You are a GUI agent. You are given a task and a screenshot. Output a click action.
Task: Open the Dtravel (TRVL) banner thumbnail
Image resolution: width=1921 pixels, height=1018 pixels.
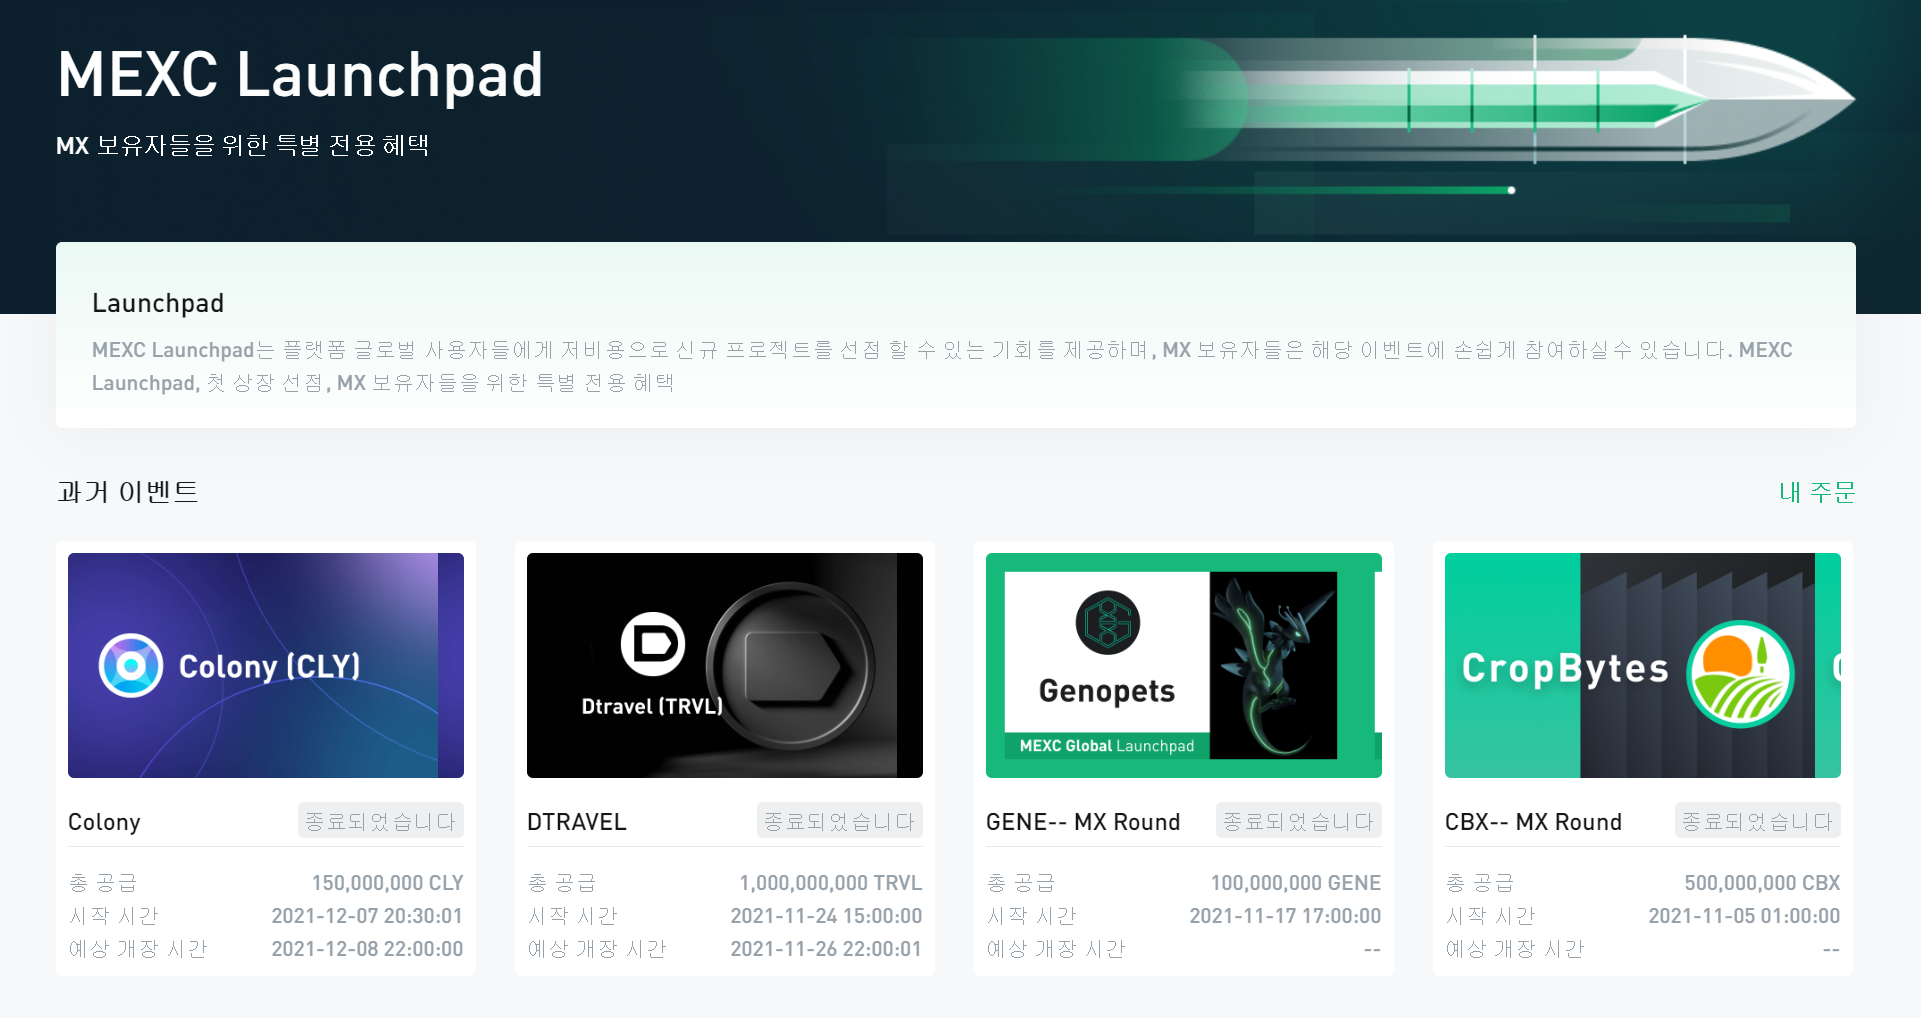pos(725,665)
